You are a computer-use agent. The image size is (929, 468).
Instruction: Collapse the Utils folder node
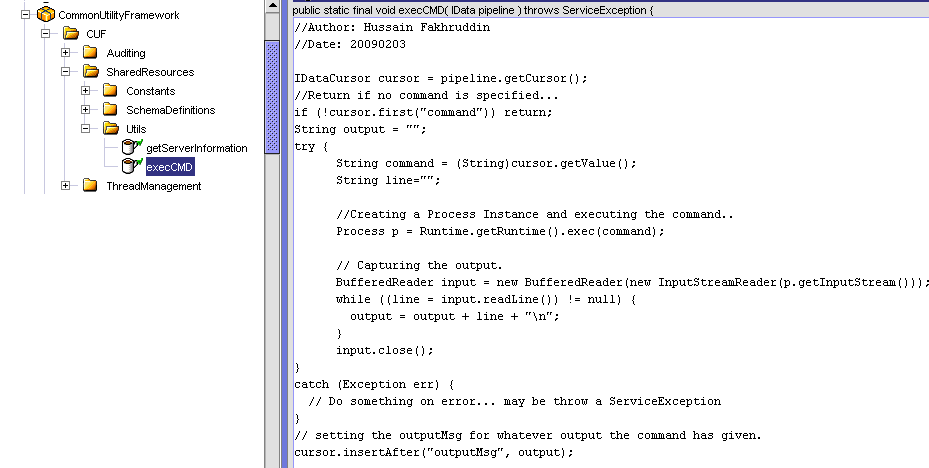tap(85, 129)
